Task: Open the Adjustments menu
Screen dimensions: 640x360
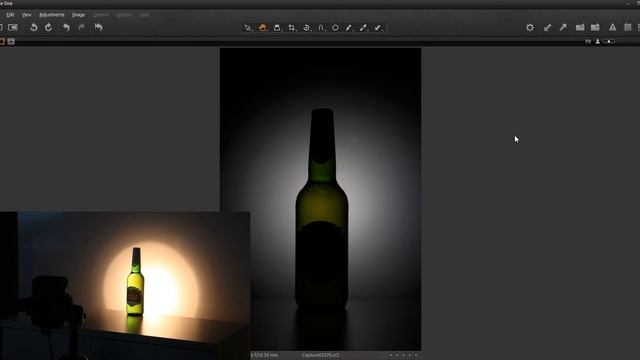Action: pos(51,15)
